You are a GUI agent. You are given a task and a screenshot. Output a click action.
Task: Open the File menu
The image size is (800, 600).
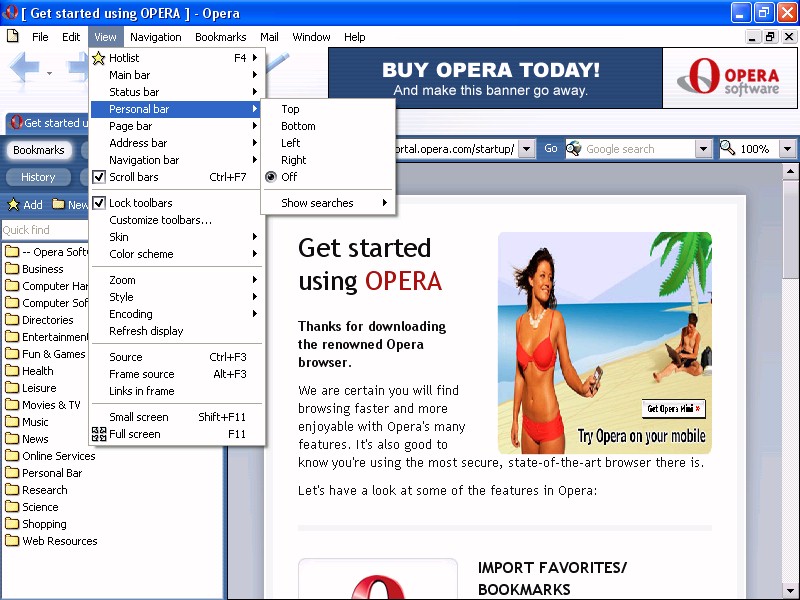tap(40, 37)
